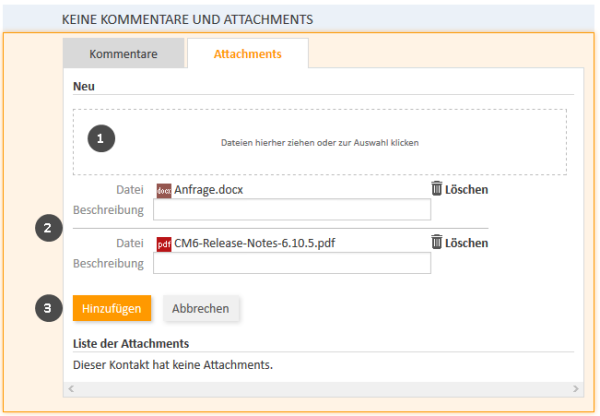Click the numbered marker 2 circle
Screen dimensions: 600x416
click(x=49, y=228)
